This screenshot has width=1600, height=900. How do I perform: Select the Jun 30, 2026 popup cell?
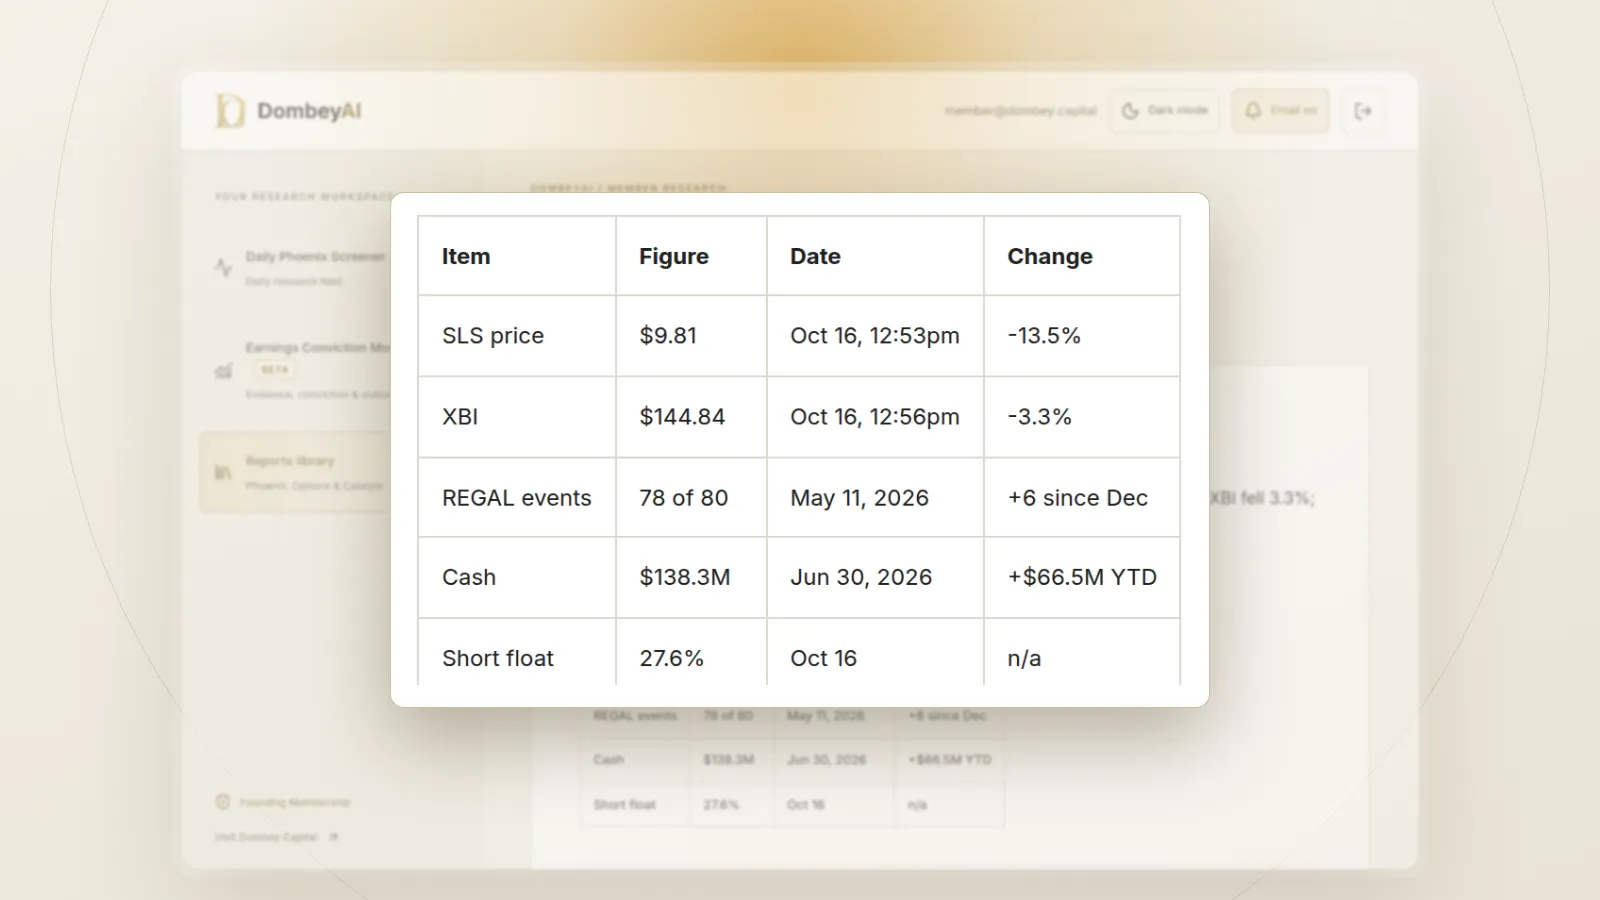[x=875, y=578]
